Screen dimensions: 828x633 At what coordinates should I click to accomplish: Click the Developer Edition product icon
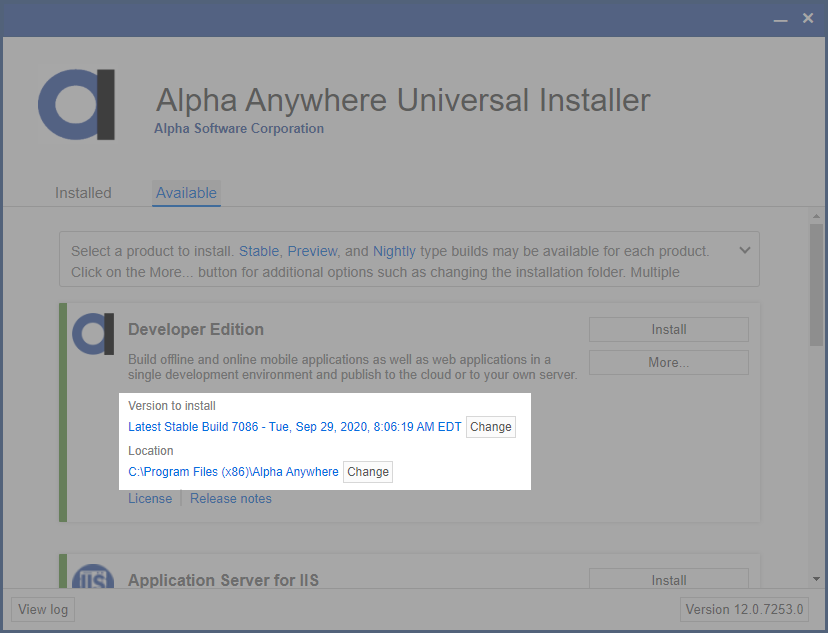click(93, 334)
